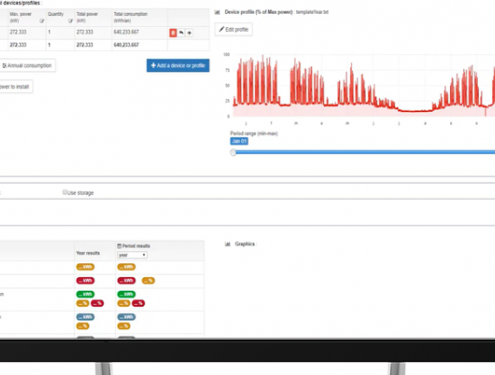Click Add a device or profile button

click(178, 65)
